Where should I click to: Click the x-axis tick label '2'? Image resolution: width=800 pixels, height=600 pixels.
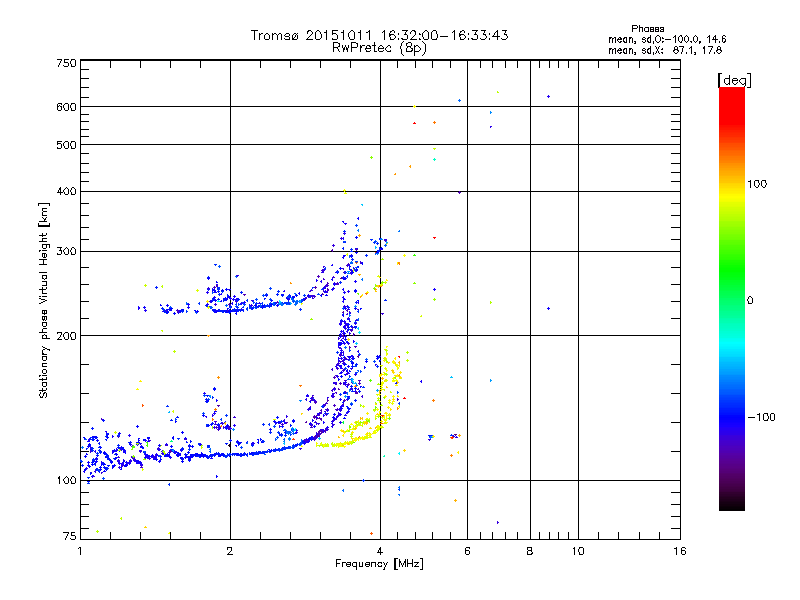click(230, 551)
